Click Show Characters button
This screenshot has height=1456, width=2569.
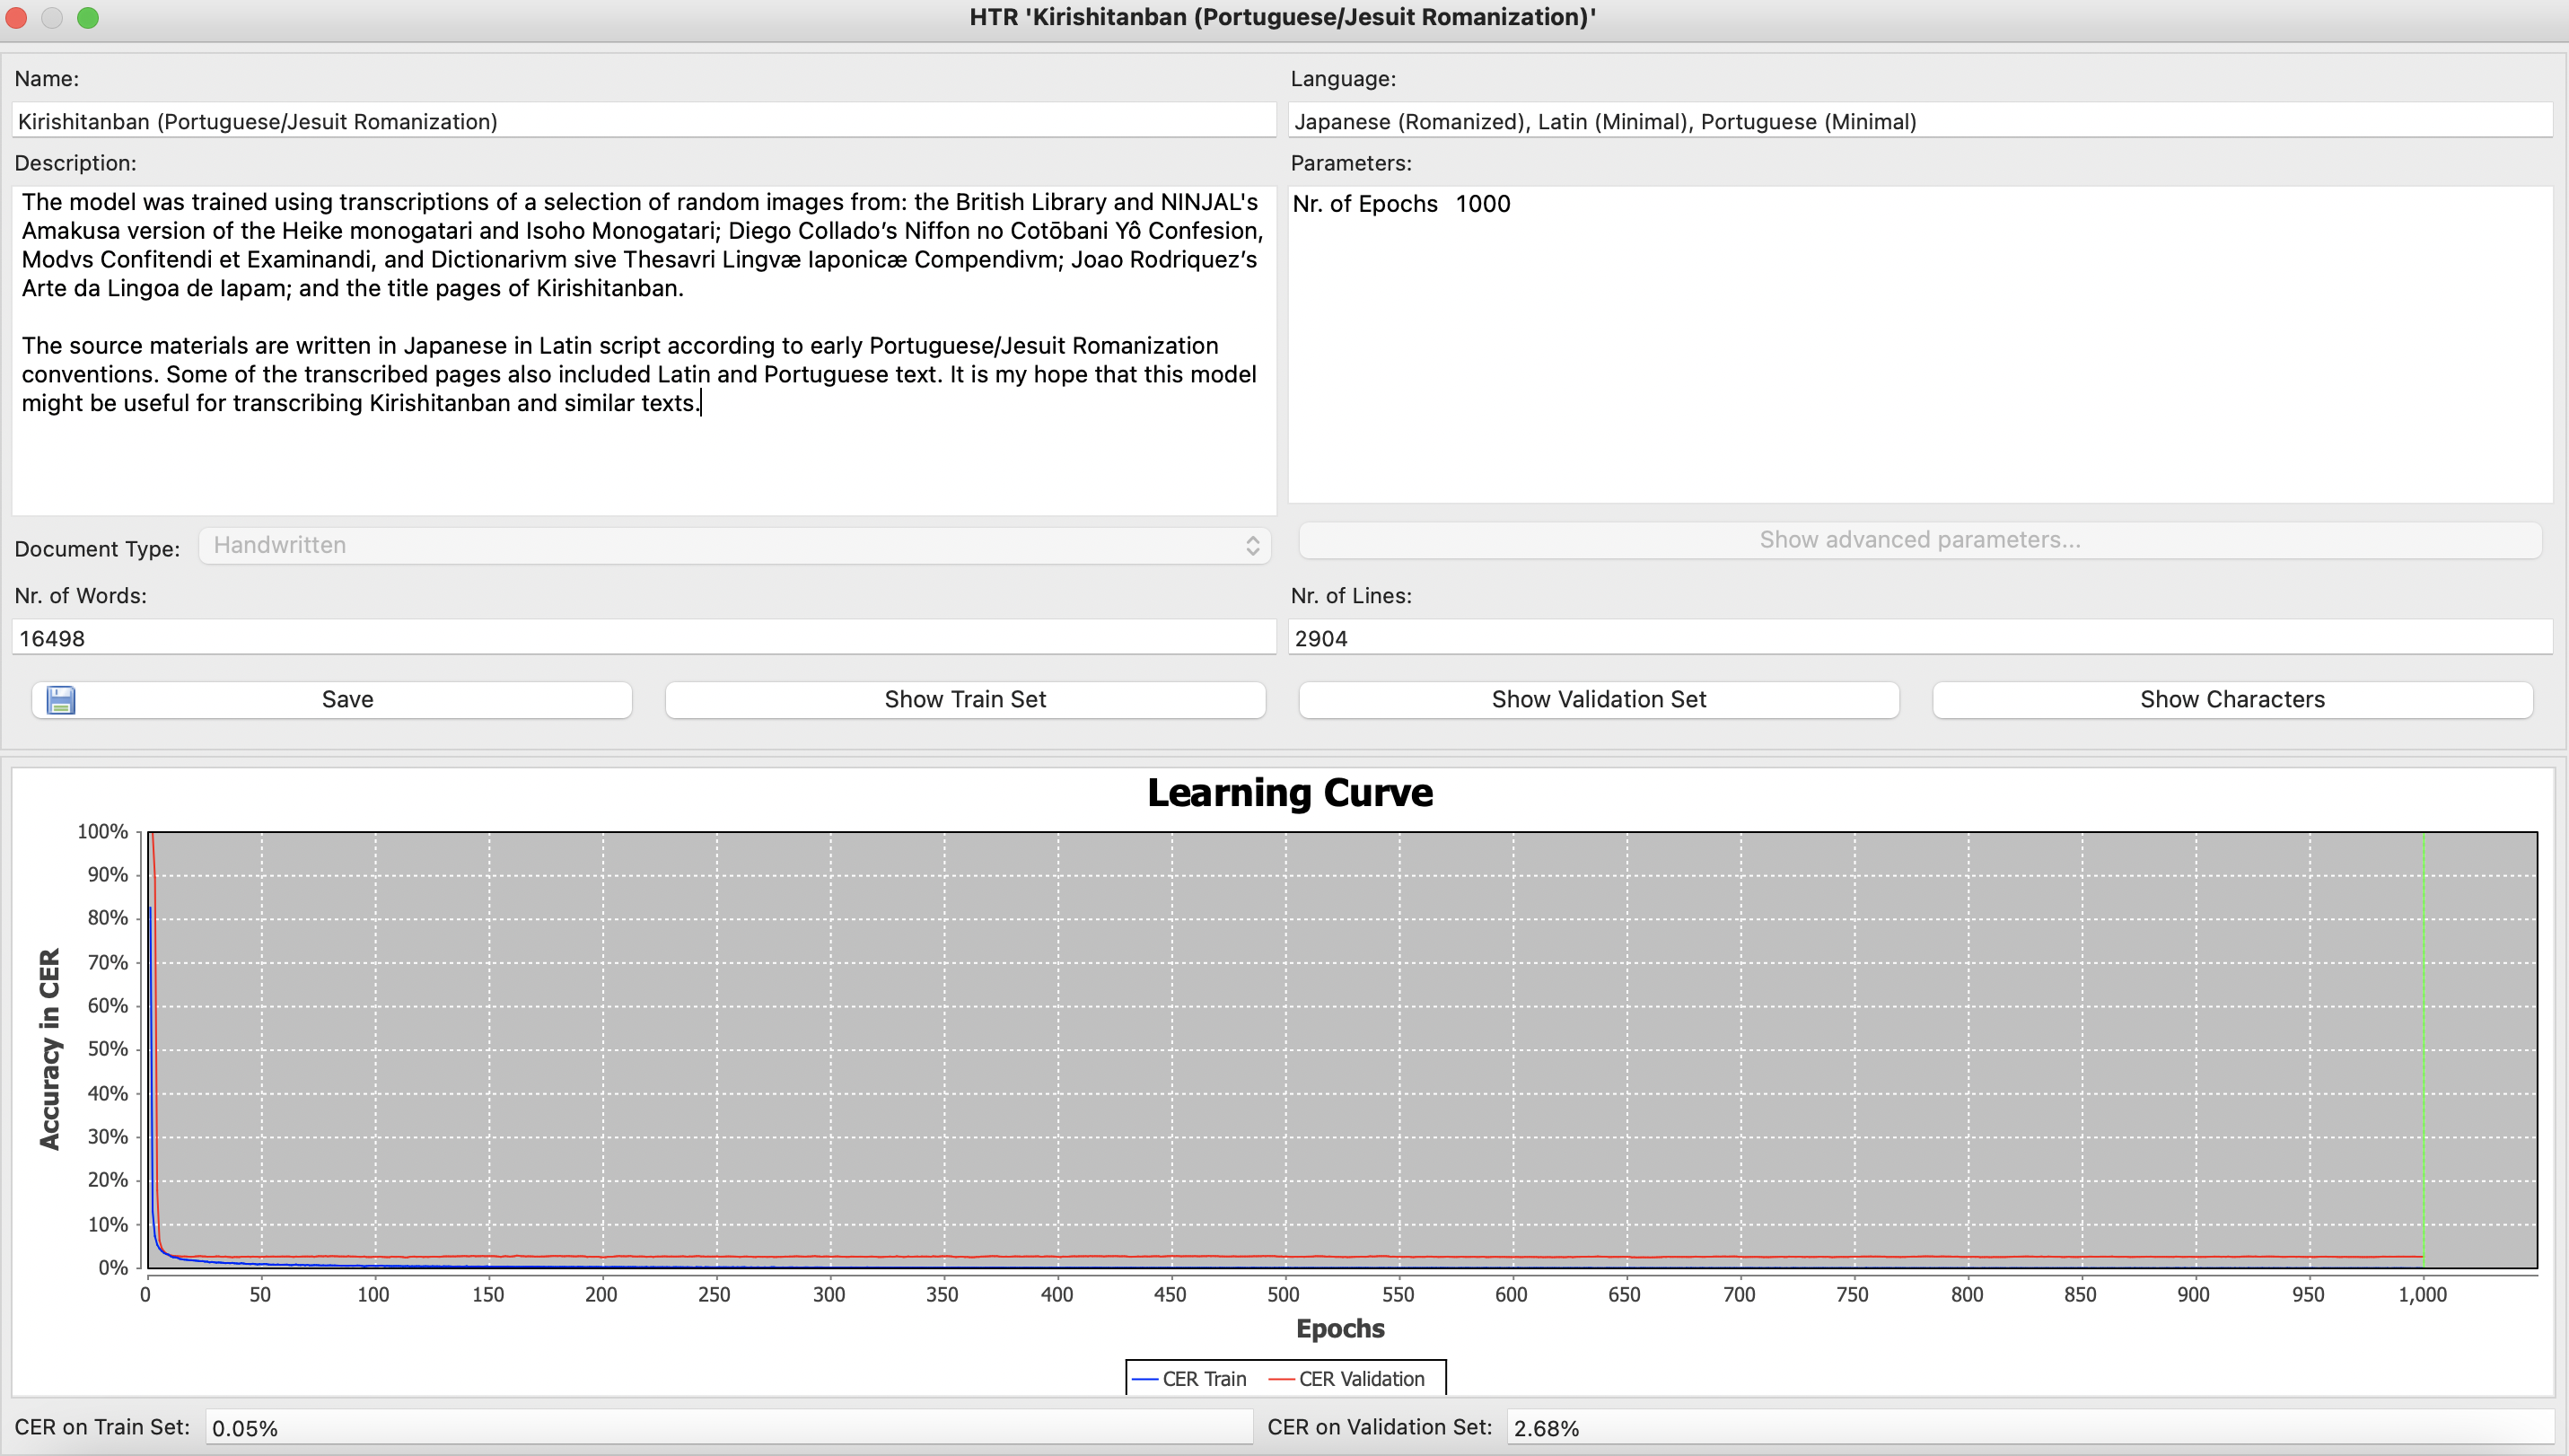coord(2231,700)
